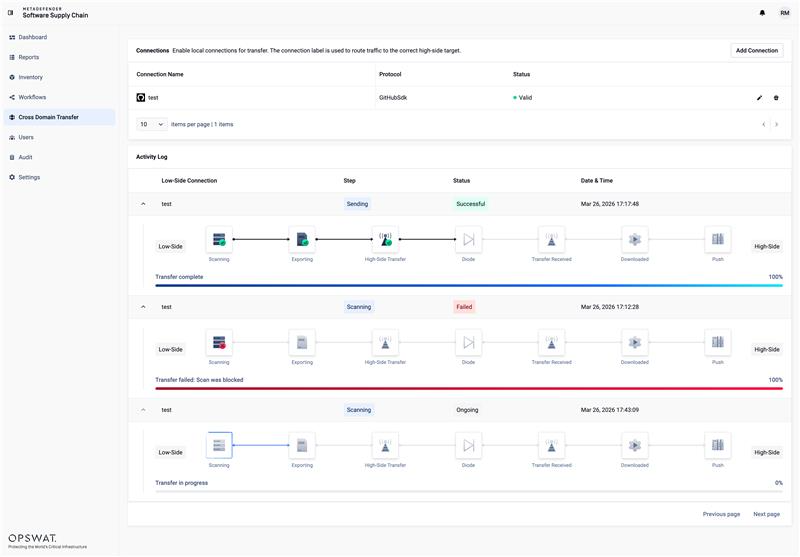Click the red failed transfer progress bar
The image size is (800, 557).
[x=469, y=388]
